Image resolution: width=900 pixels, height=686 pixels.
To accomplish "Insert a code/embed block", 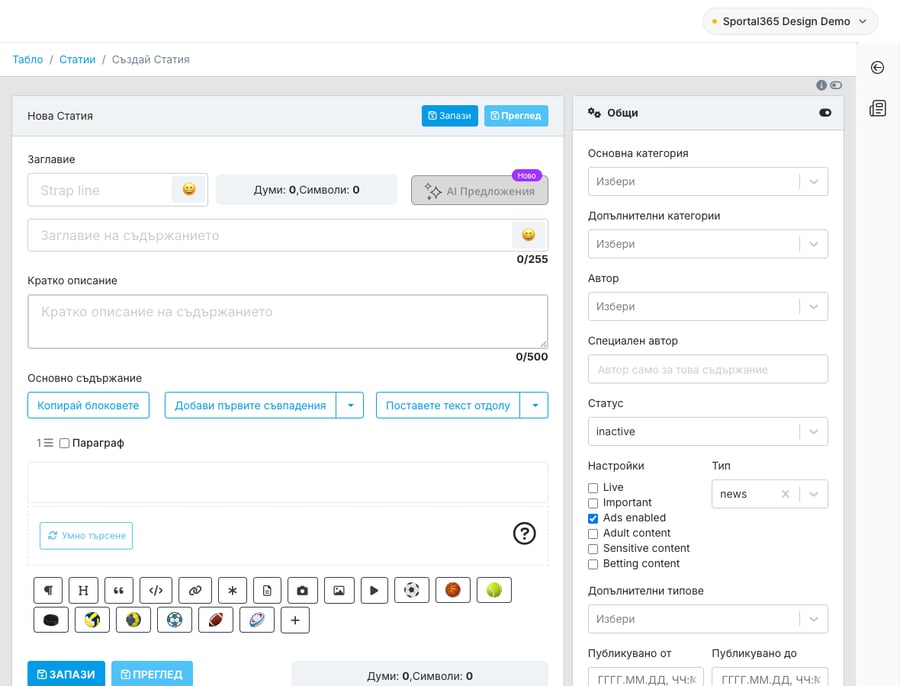I will point(156,590).
